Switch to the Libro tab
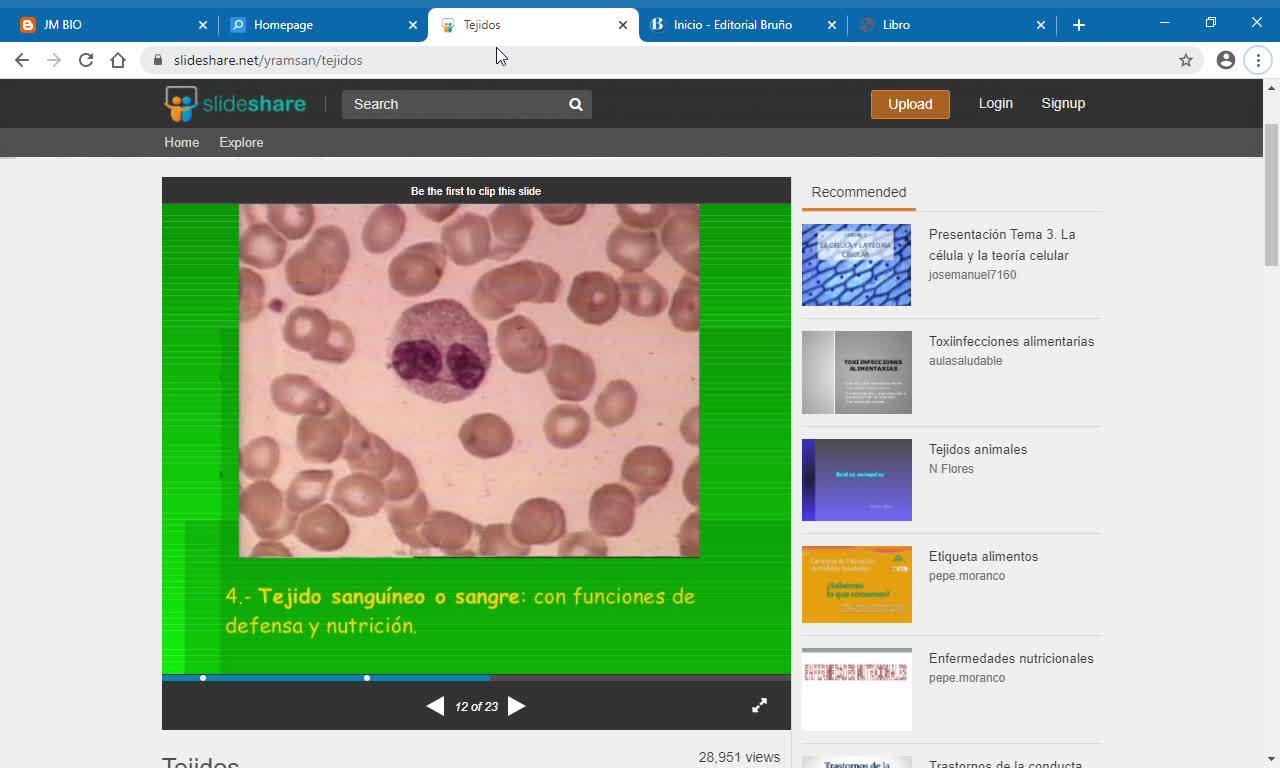Screen dimensions: 1280x768 (x=952, y=25)
